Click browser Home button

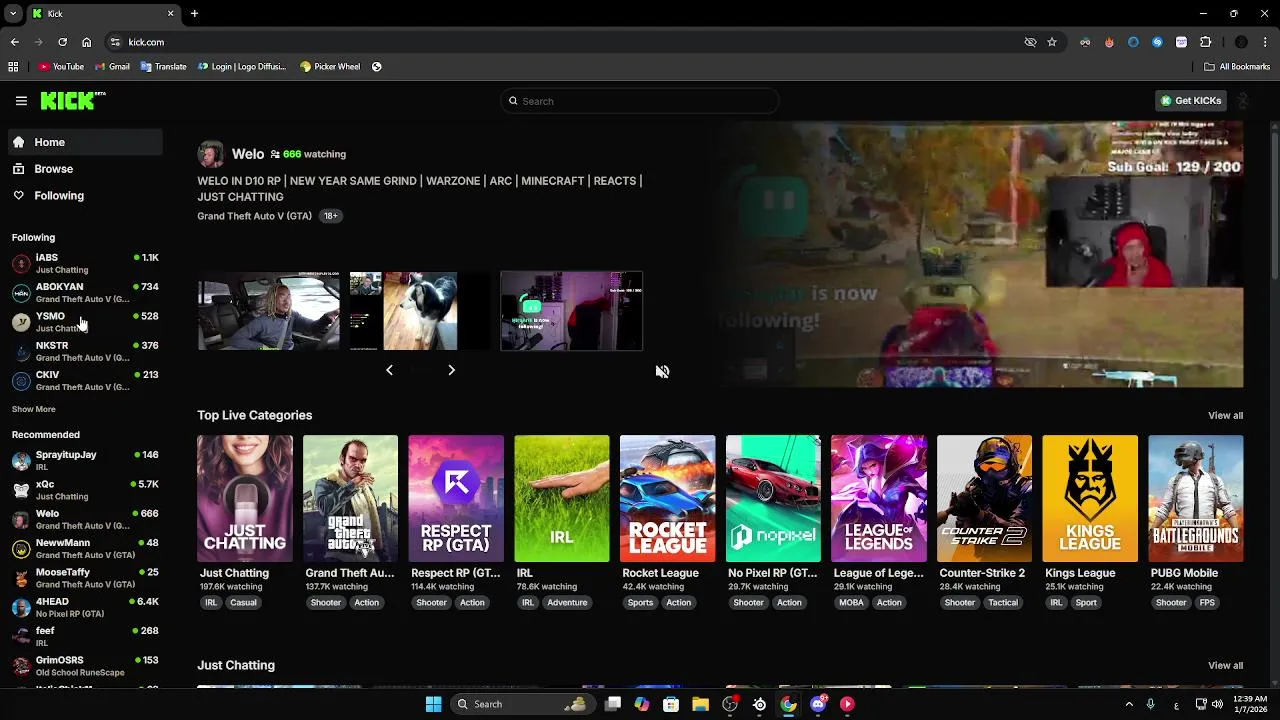click(x=87, y=42)
